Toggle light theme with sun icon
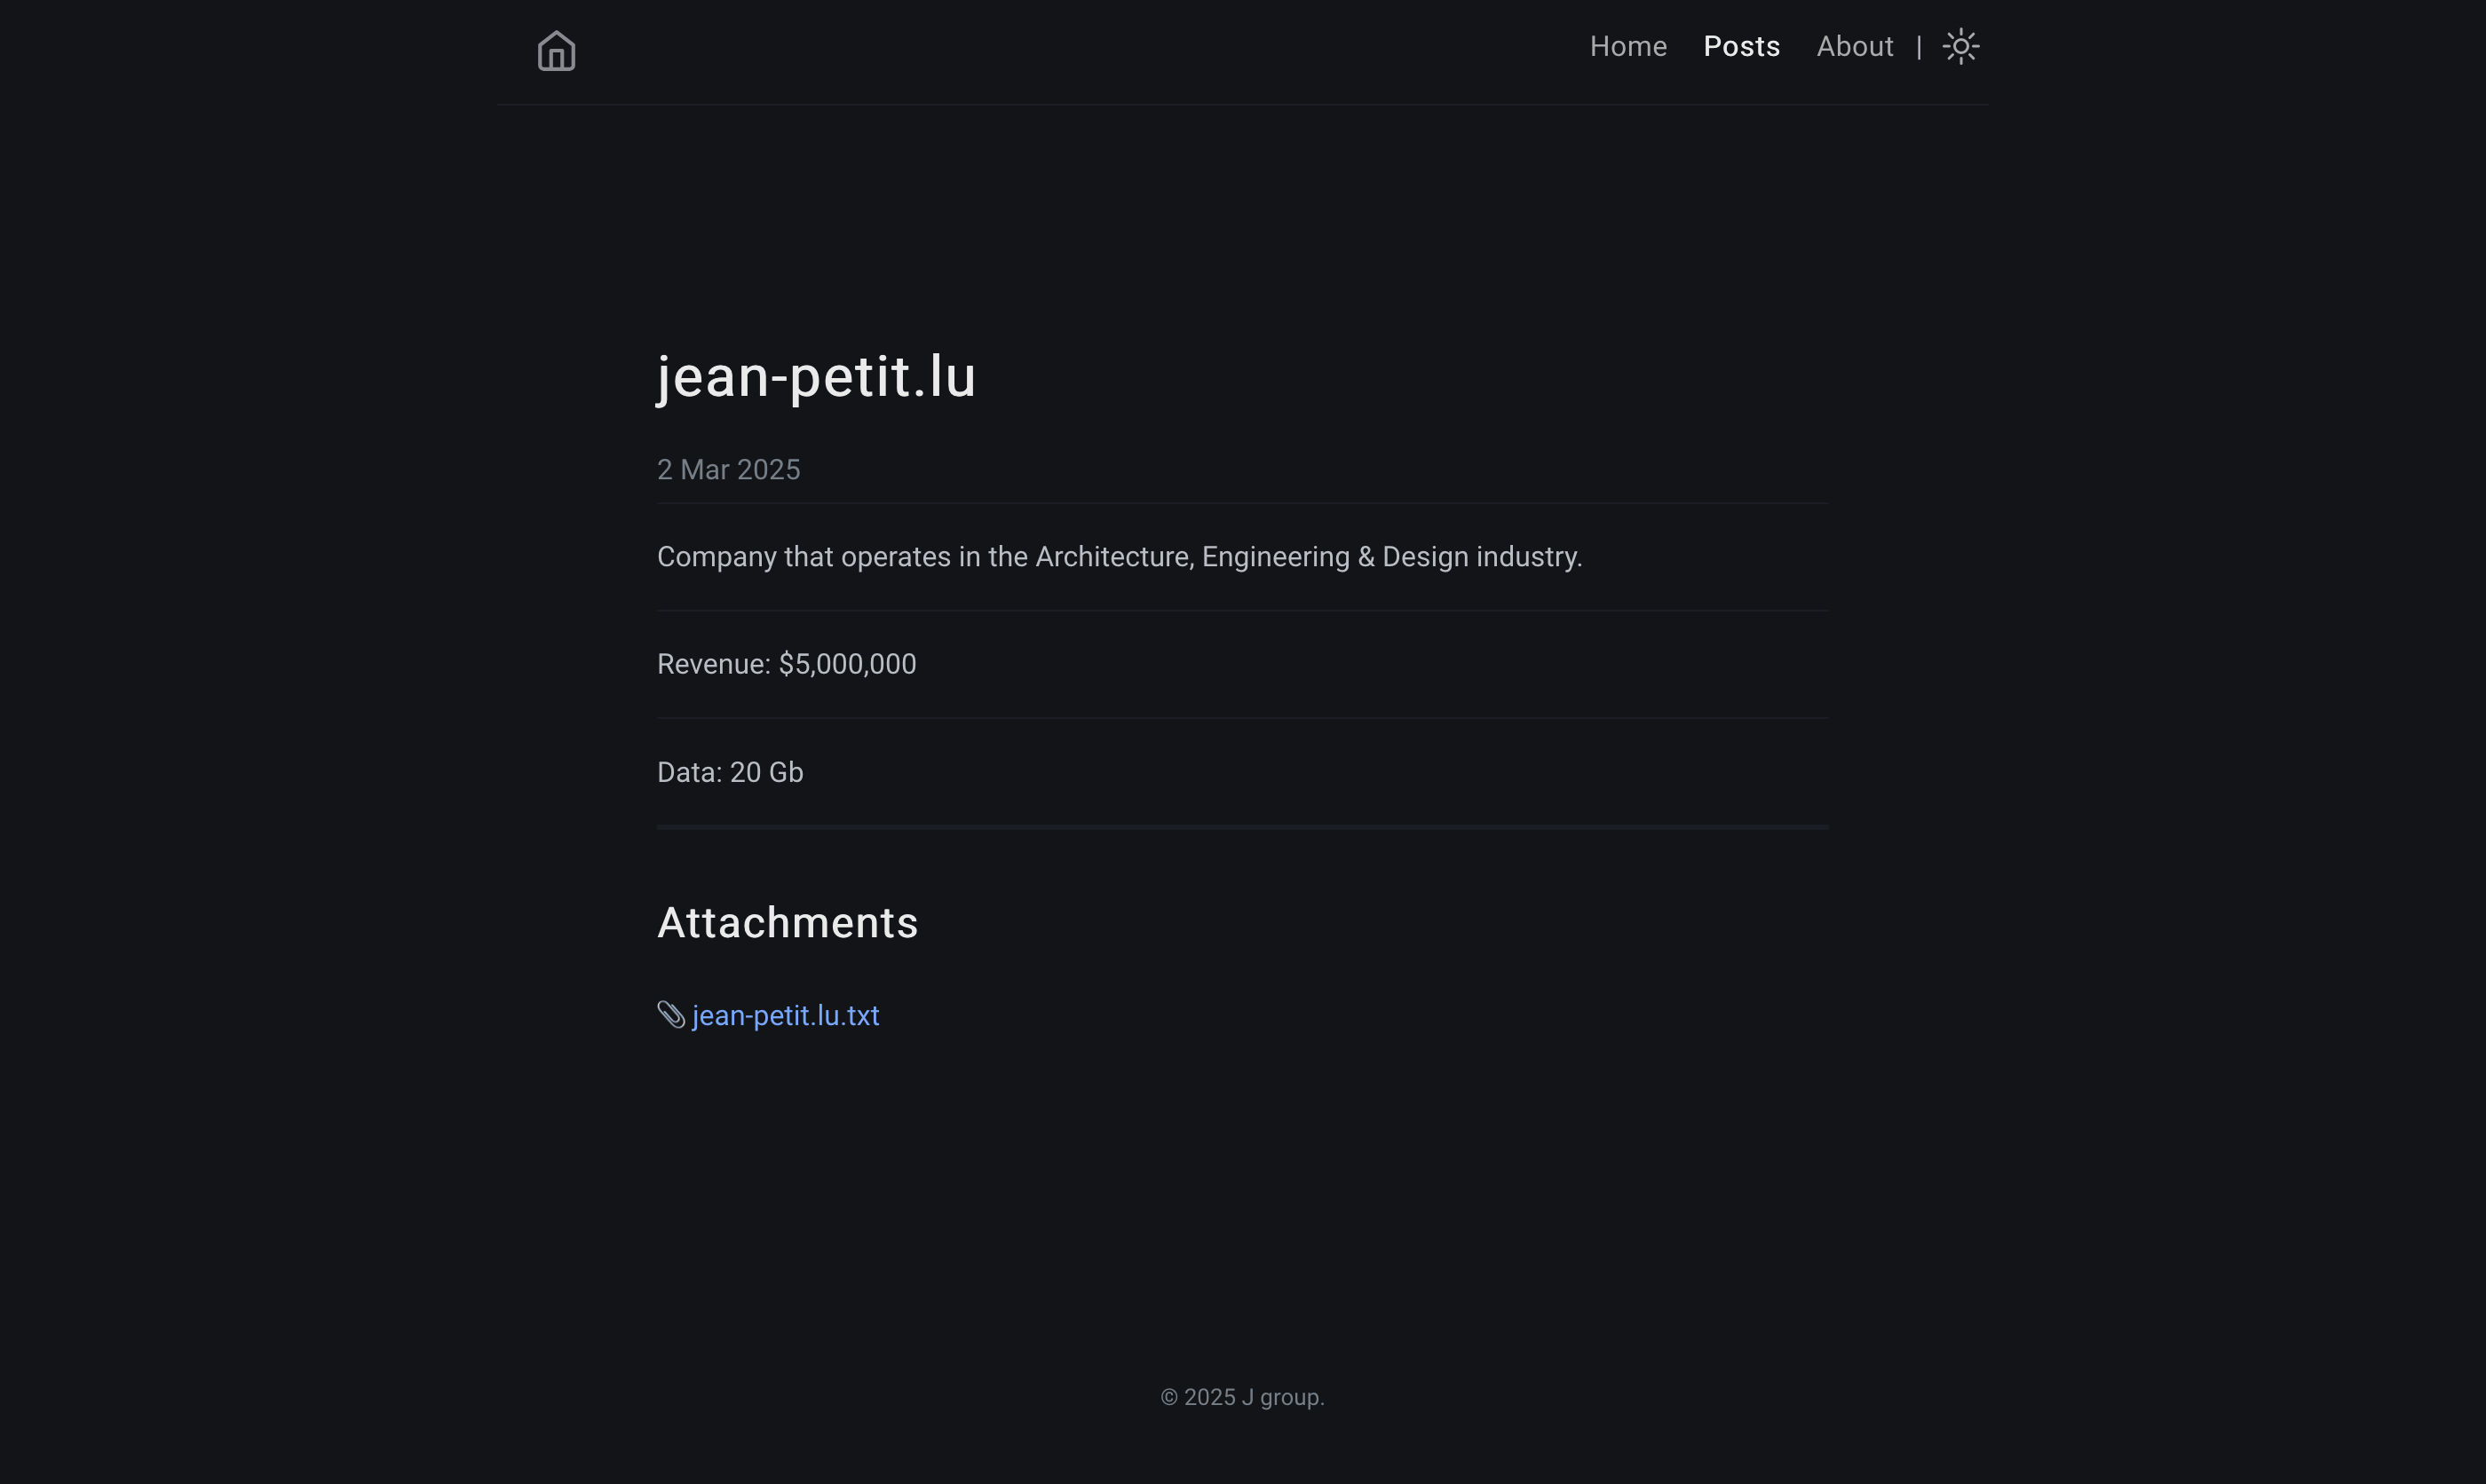Image resolution: width=2486 pixels, height=1484 pixels. pos(1960,46)
